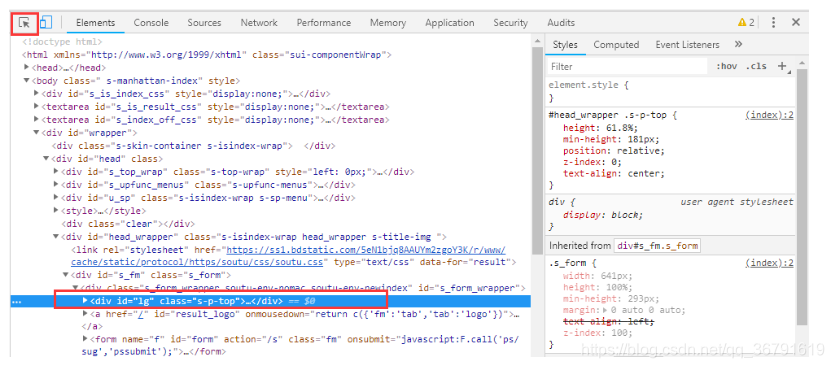Toggle the :hov element state button

(x=727, y=66)
